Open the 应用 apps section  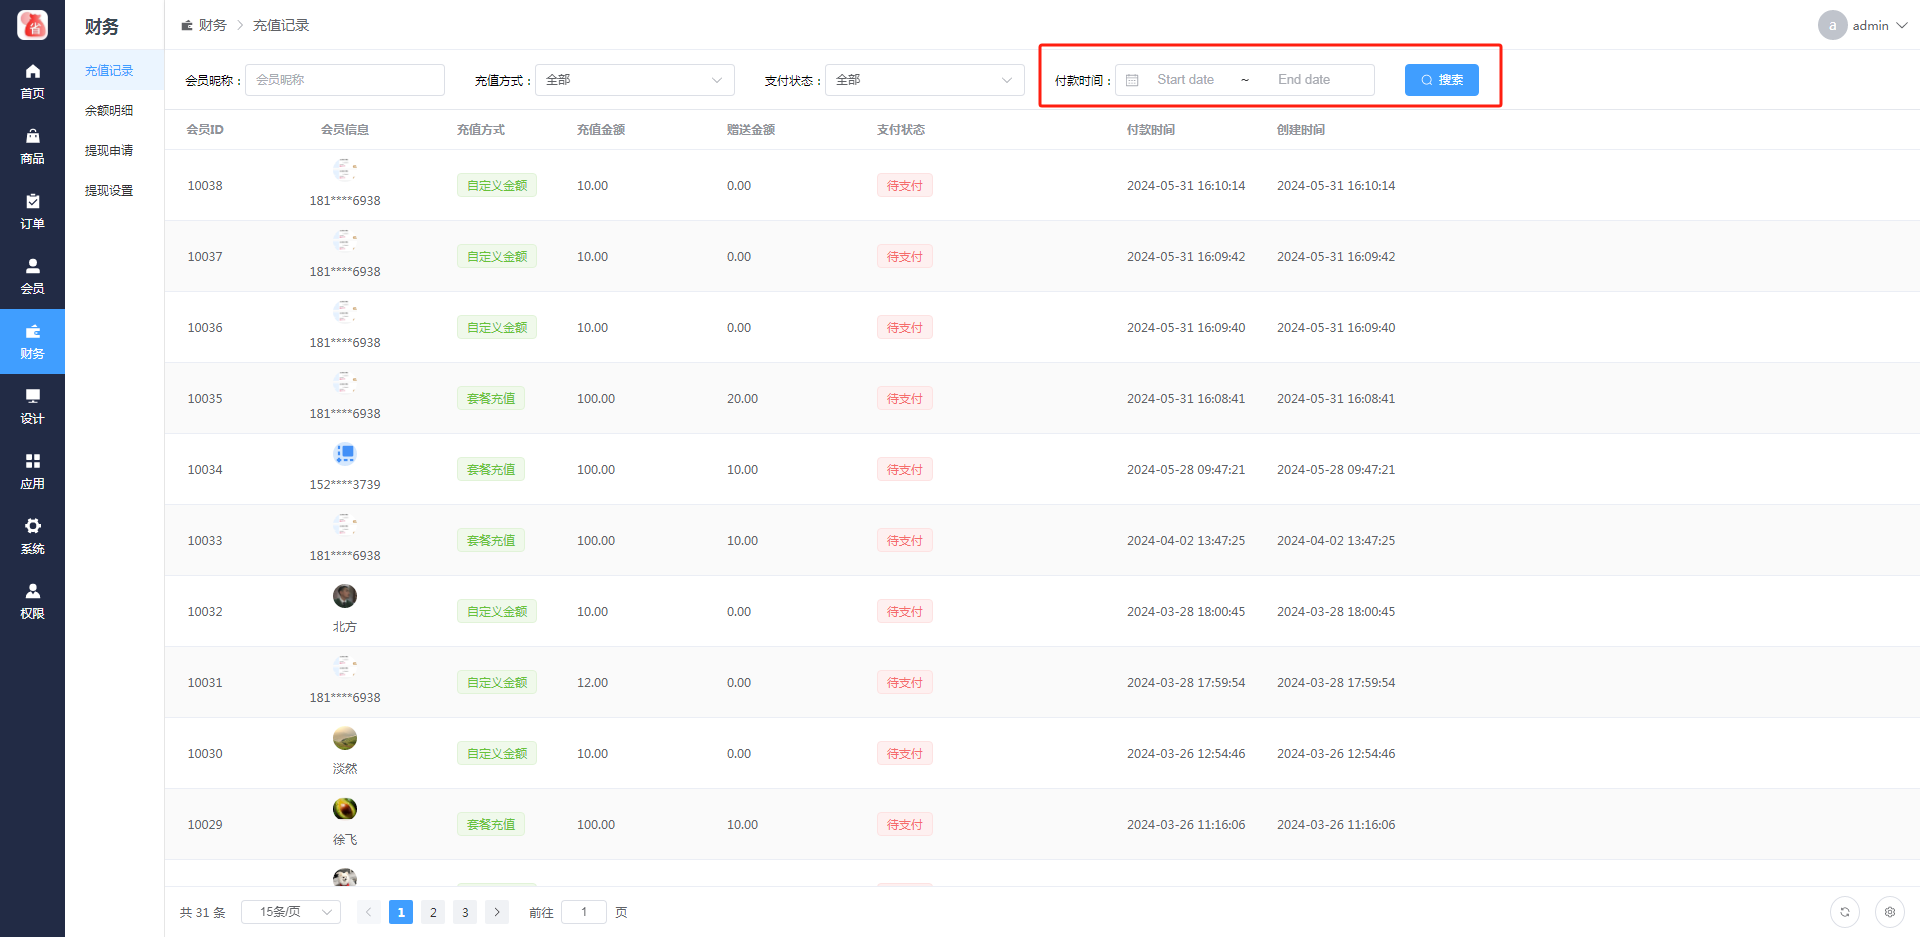point(32,471)
